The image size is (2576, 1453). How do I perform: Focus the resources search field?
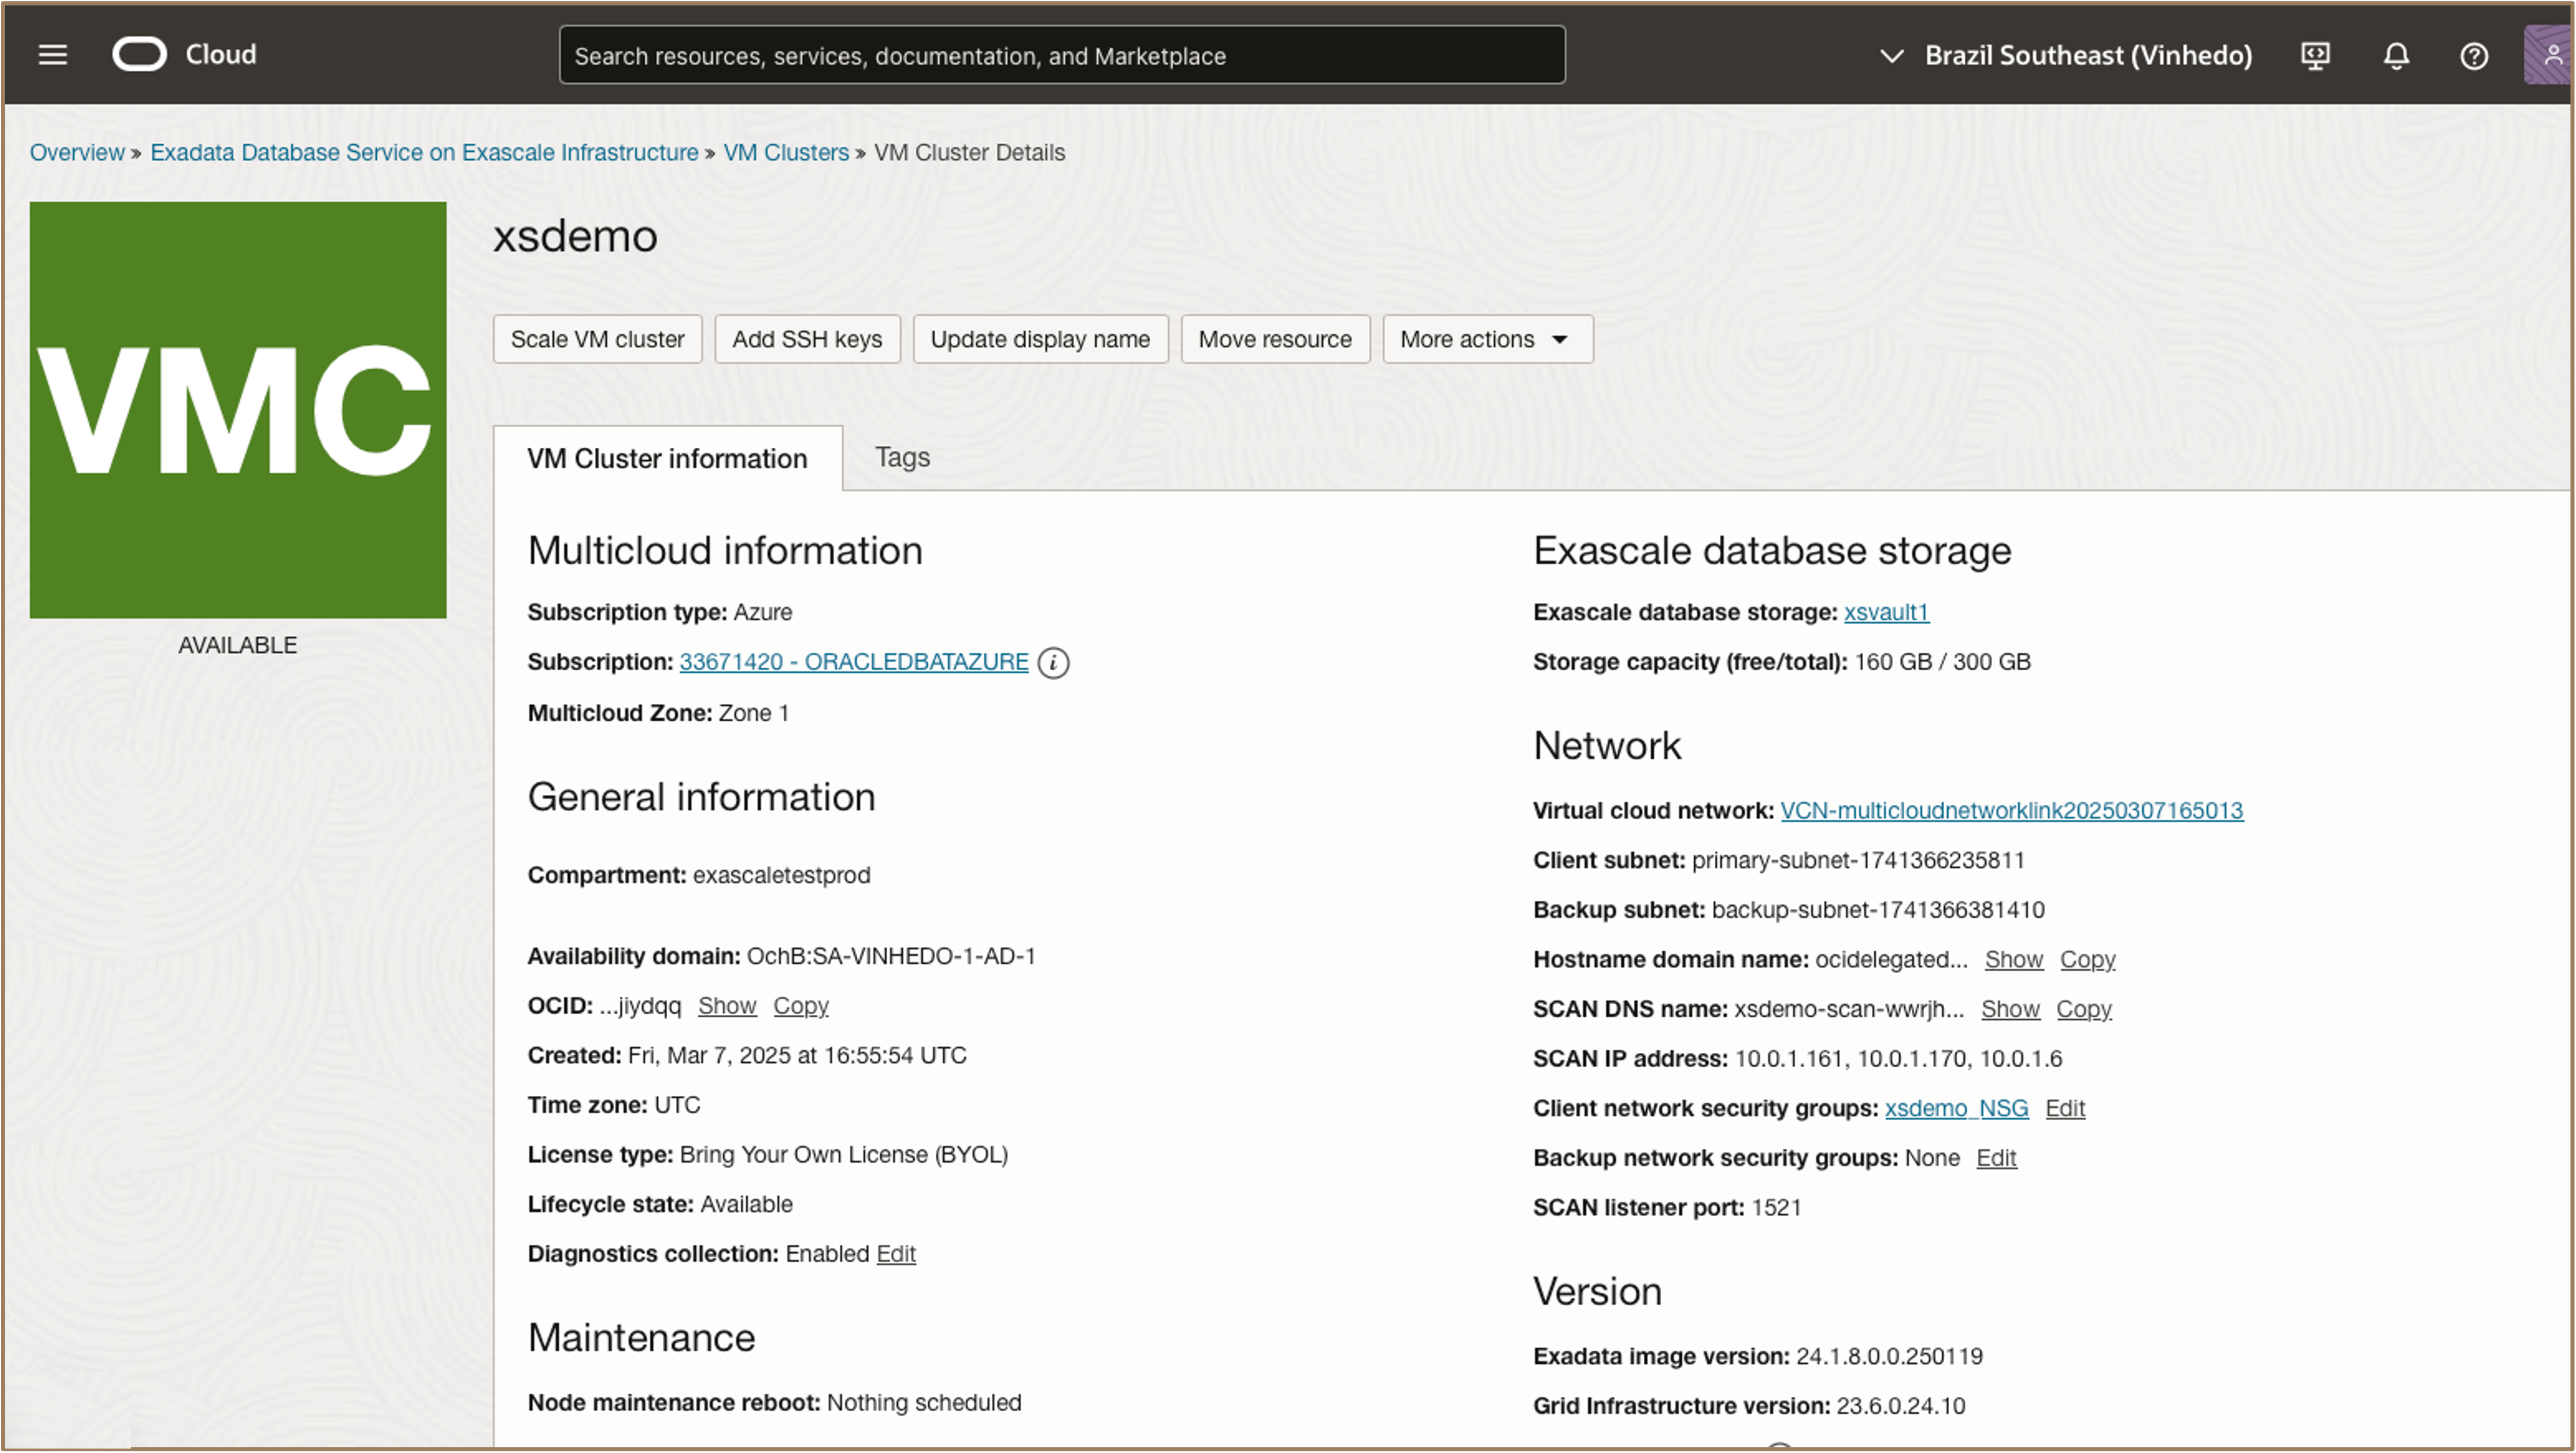[x=1061, y=56]
